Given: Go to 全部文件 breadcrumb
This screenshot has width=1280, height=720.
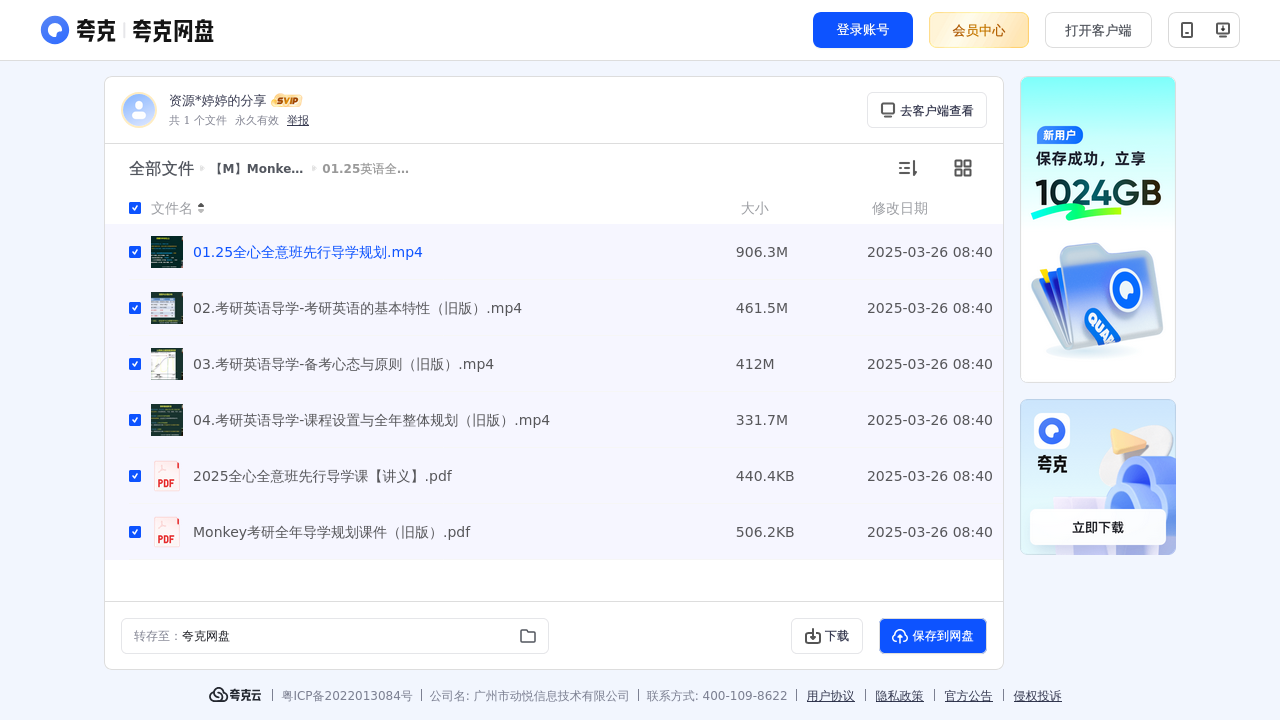Looking at the screenshot, I should [161, 169].
